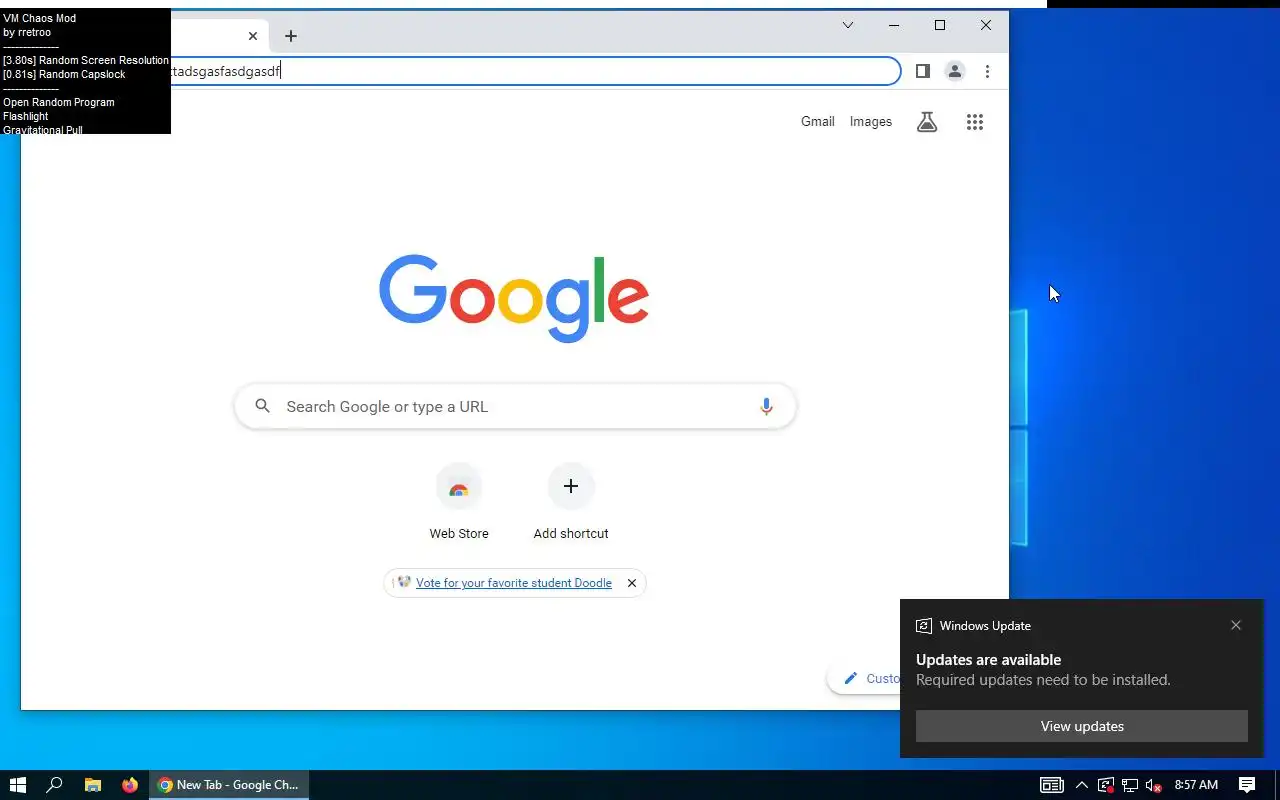Open clock showing 8:57 AM
The height and width of the screenshot is (800, 1280).
[1196, 785]
